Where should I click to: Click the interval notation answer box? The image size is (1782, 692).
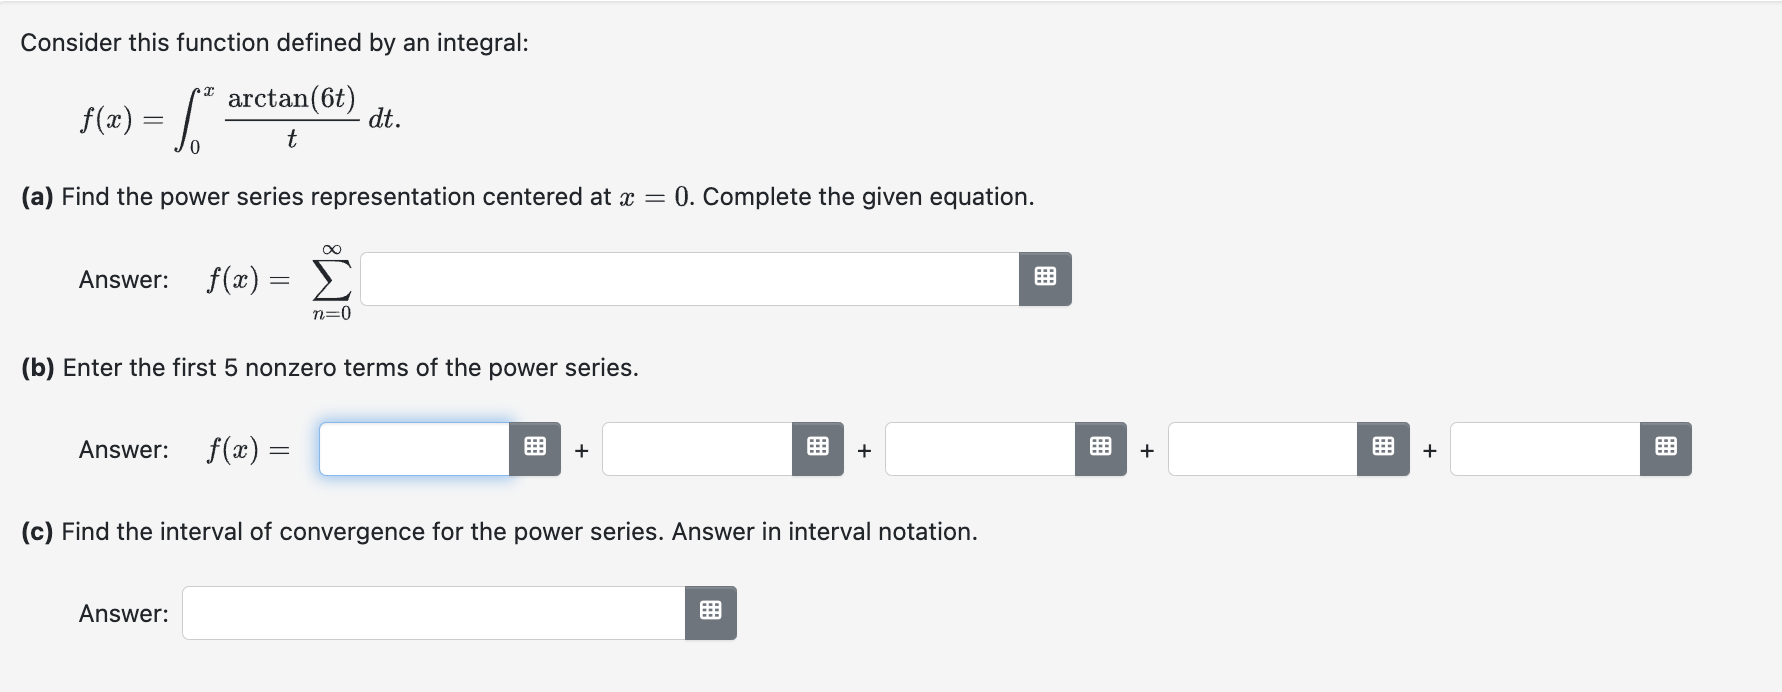[x=432, y=612]
